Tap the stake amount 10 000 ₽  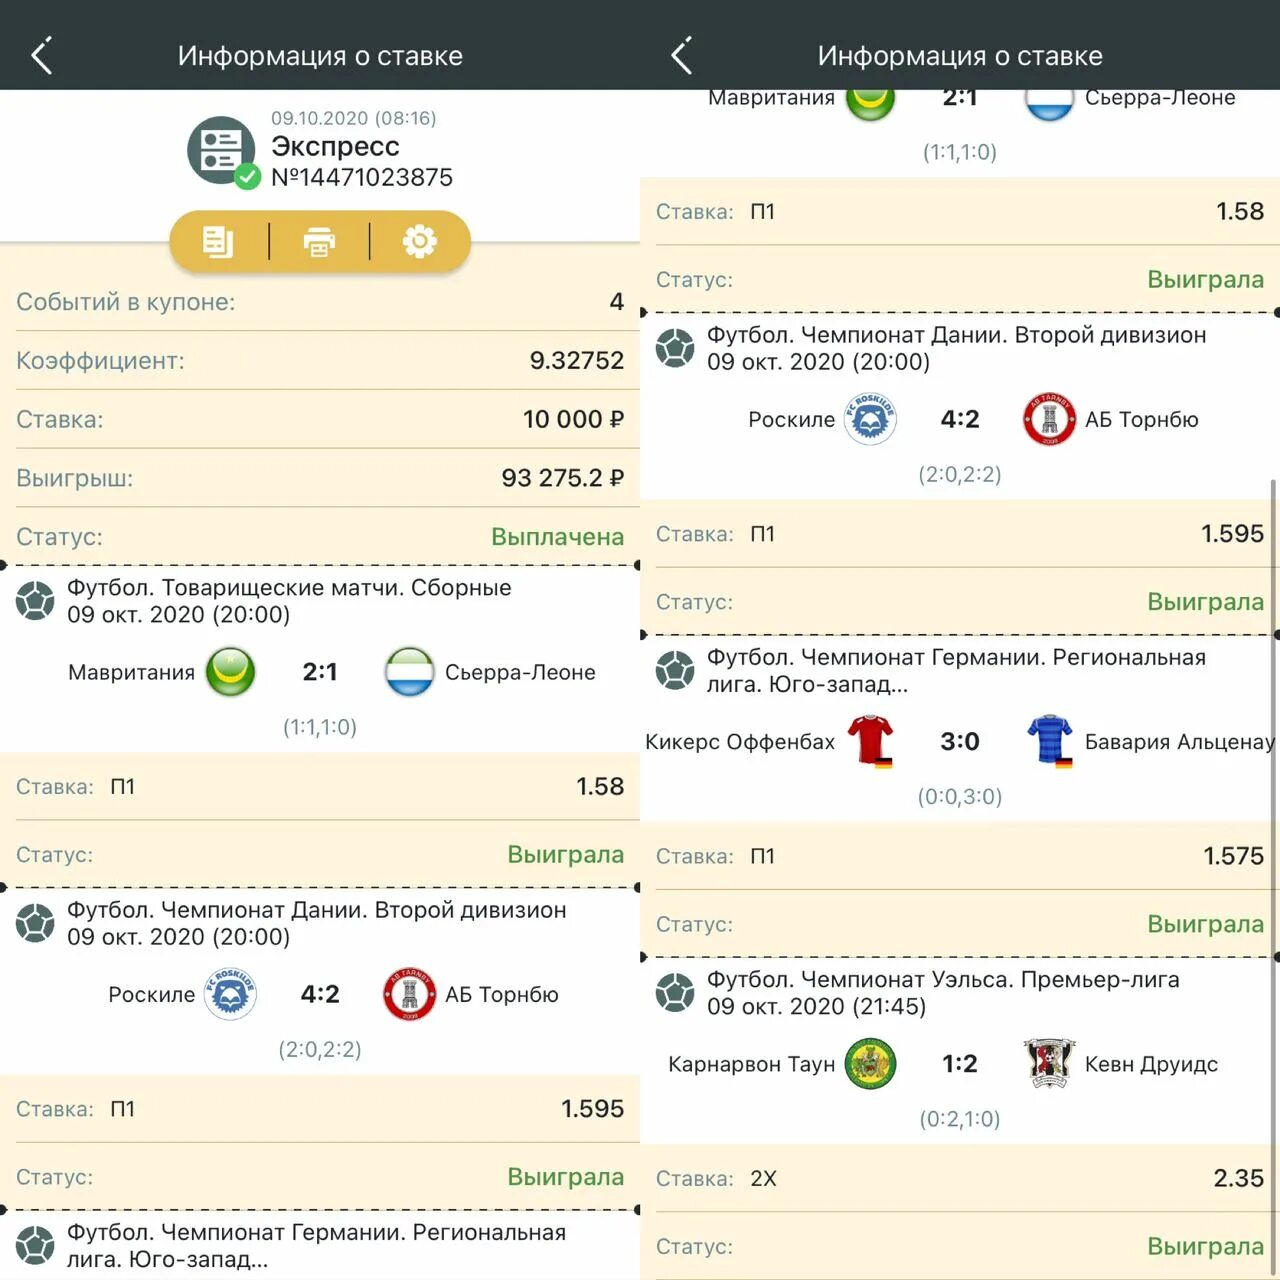[573, 419]
